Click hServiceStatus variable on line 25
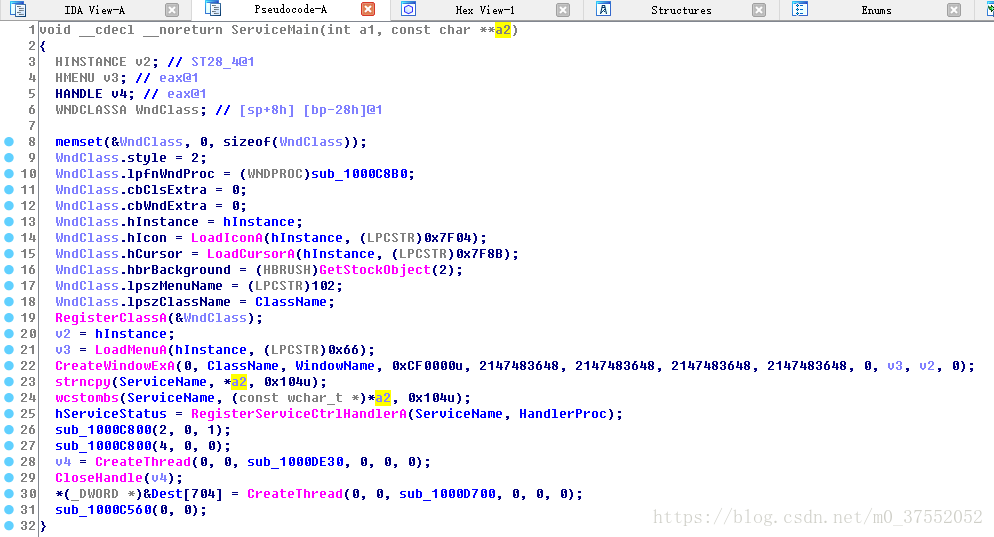The height and width of the screenshot is (537, 994). pos(111,413)
